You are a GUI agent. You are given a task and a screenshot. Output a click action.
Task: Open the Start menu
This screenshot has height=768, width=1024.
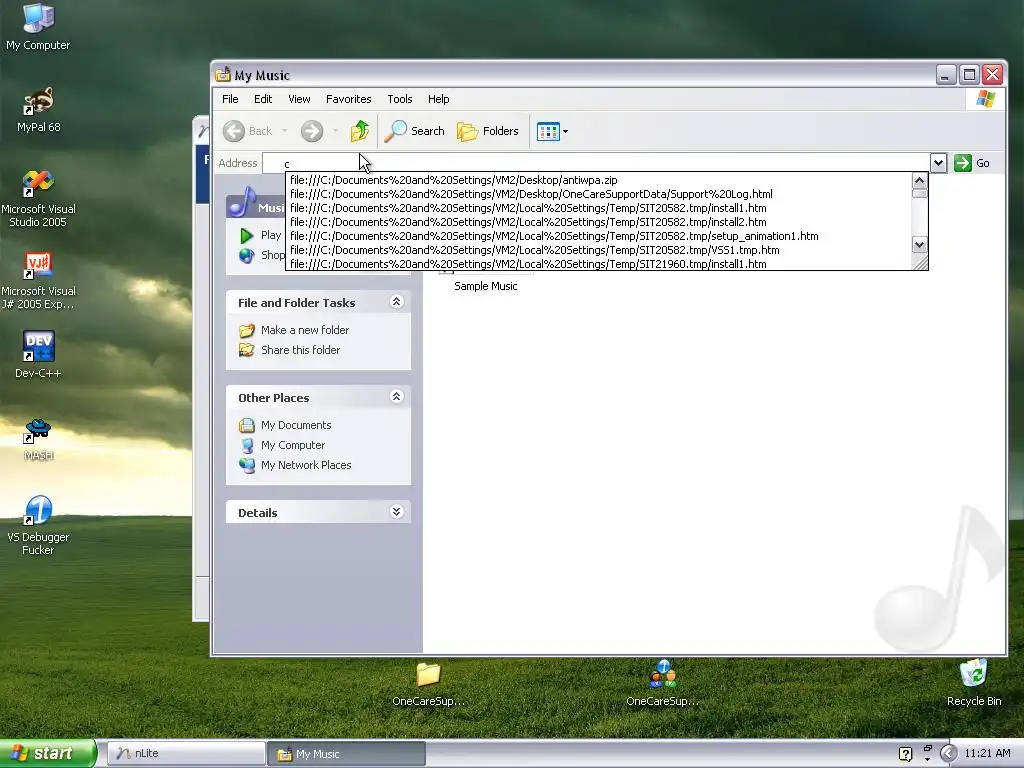[48, 754]
